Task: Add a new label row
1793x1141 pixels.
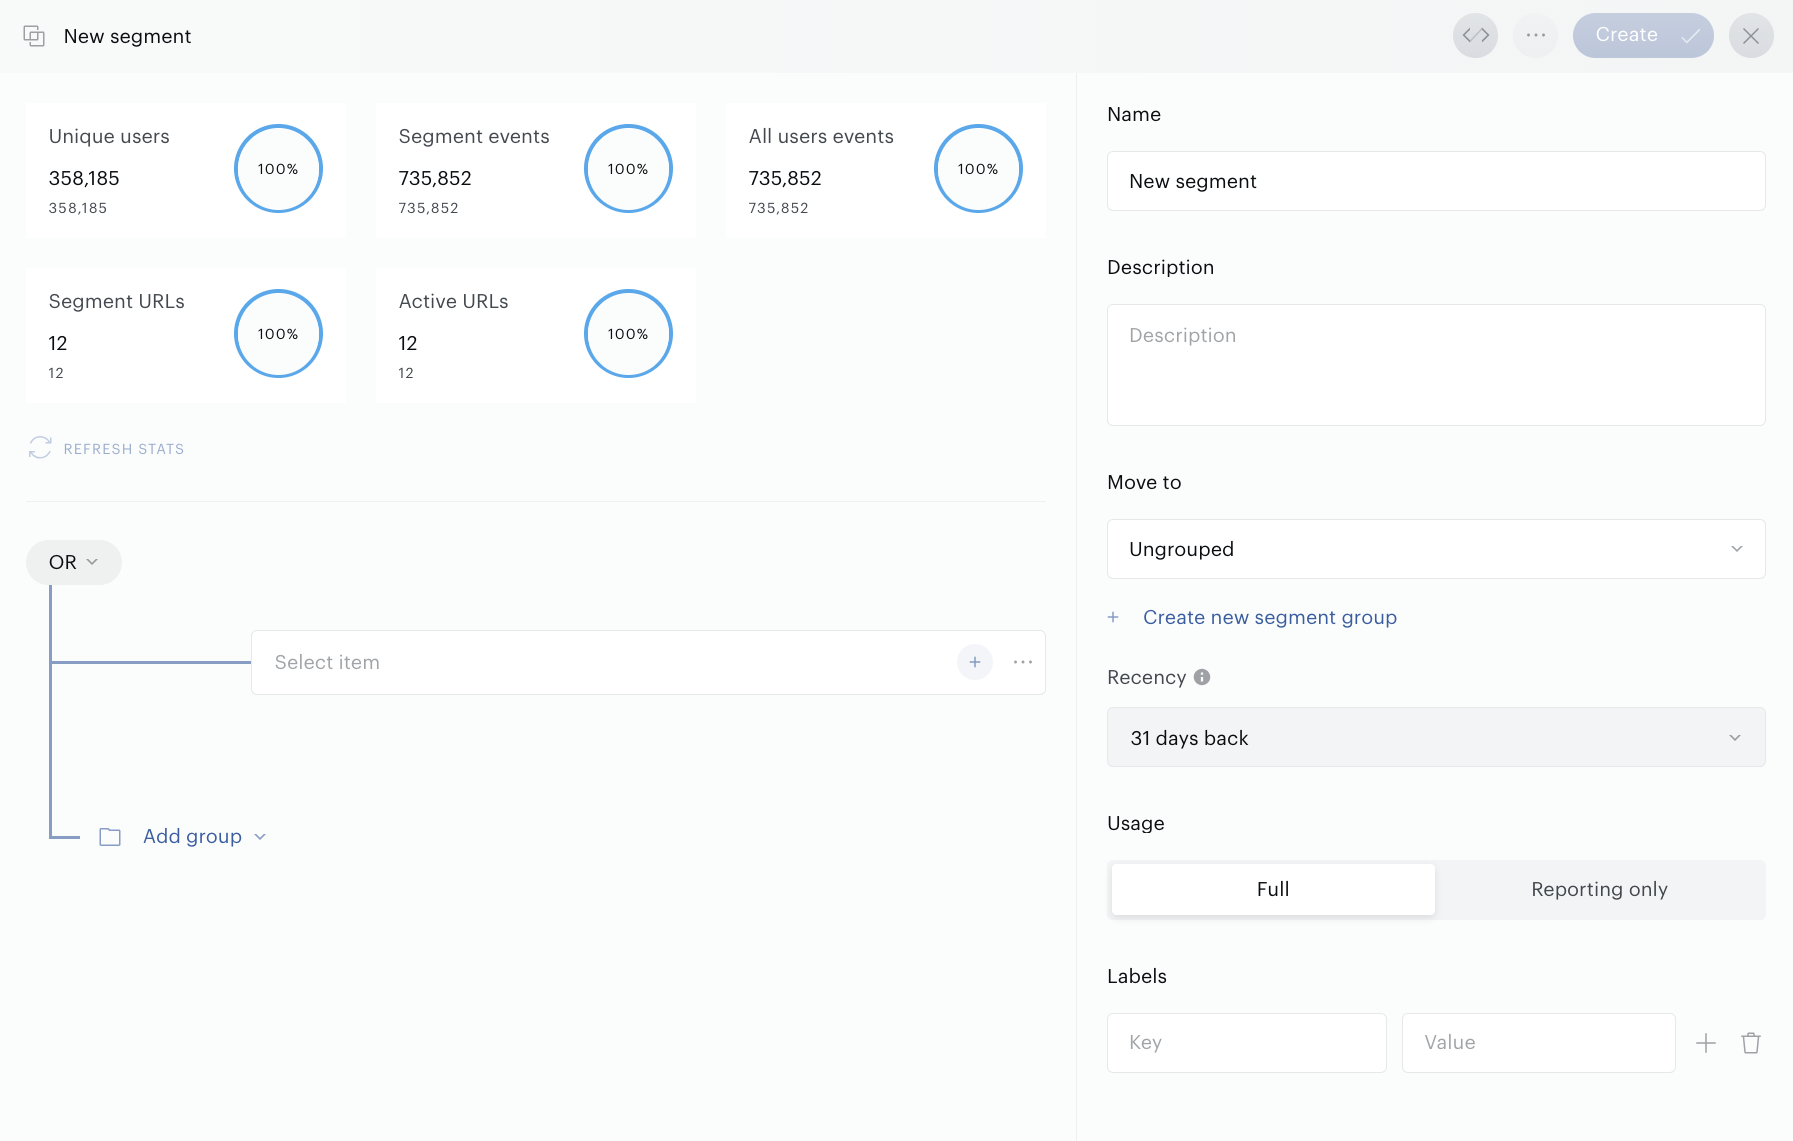Action: 1706,1043
